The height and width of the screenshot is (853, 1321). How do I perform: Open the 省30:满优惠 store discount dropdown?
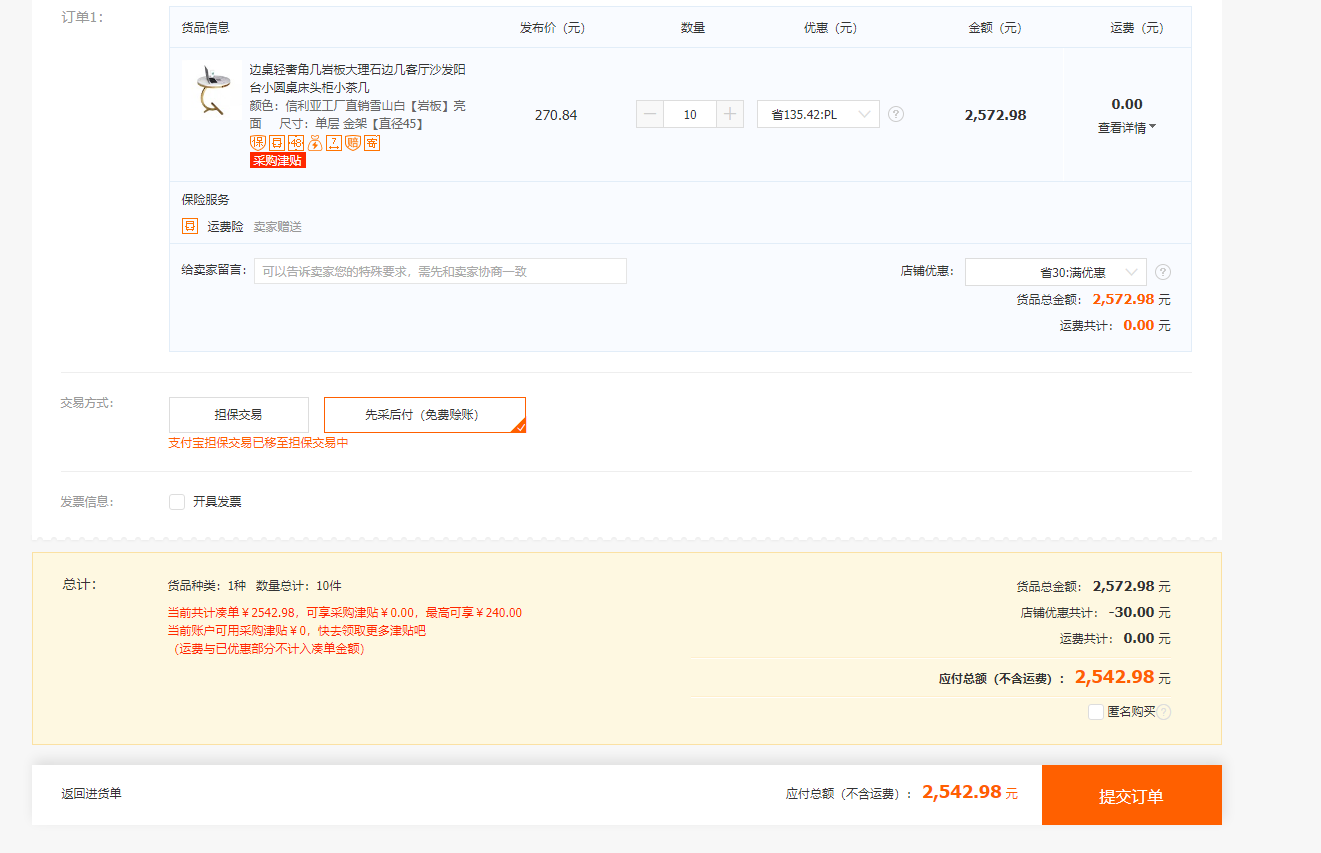pyautogui.click(x=1055, y=272)
